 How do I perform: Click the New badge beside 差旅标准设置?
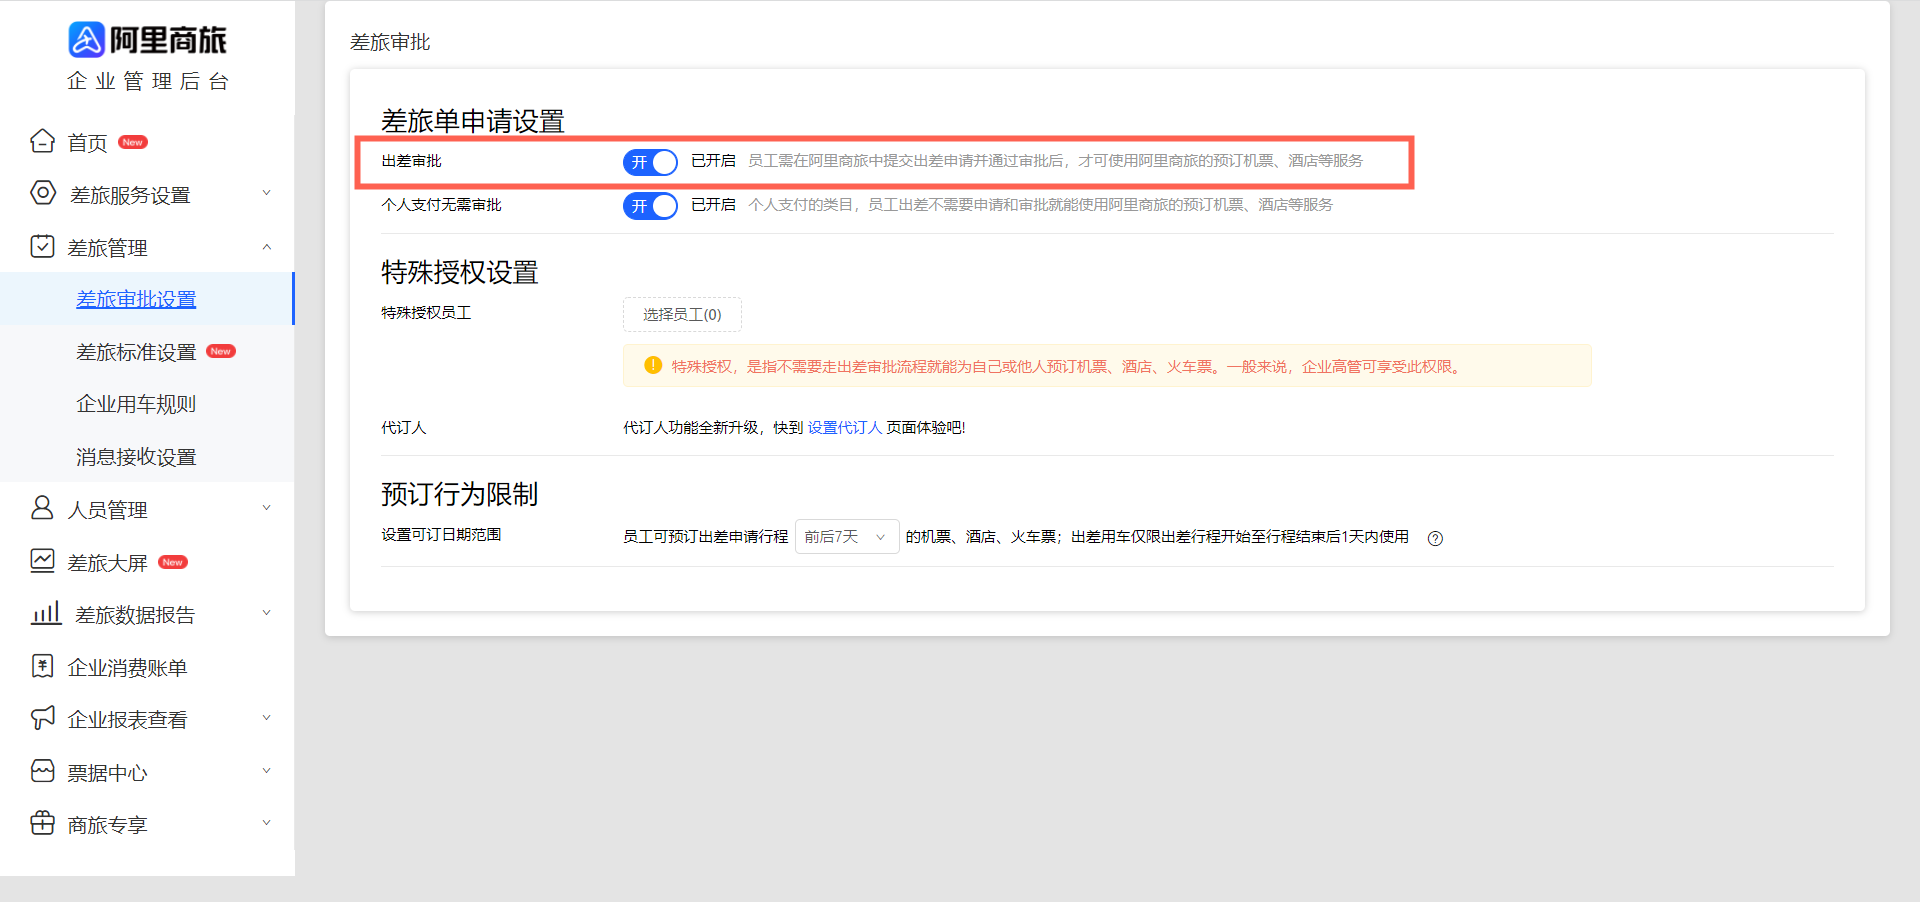(221, 351)
